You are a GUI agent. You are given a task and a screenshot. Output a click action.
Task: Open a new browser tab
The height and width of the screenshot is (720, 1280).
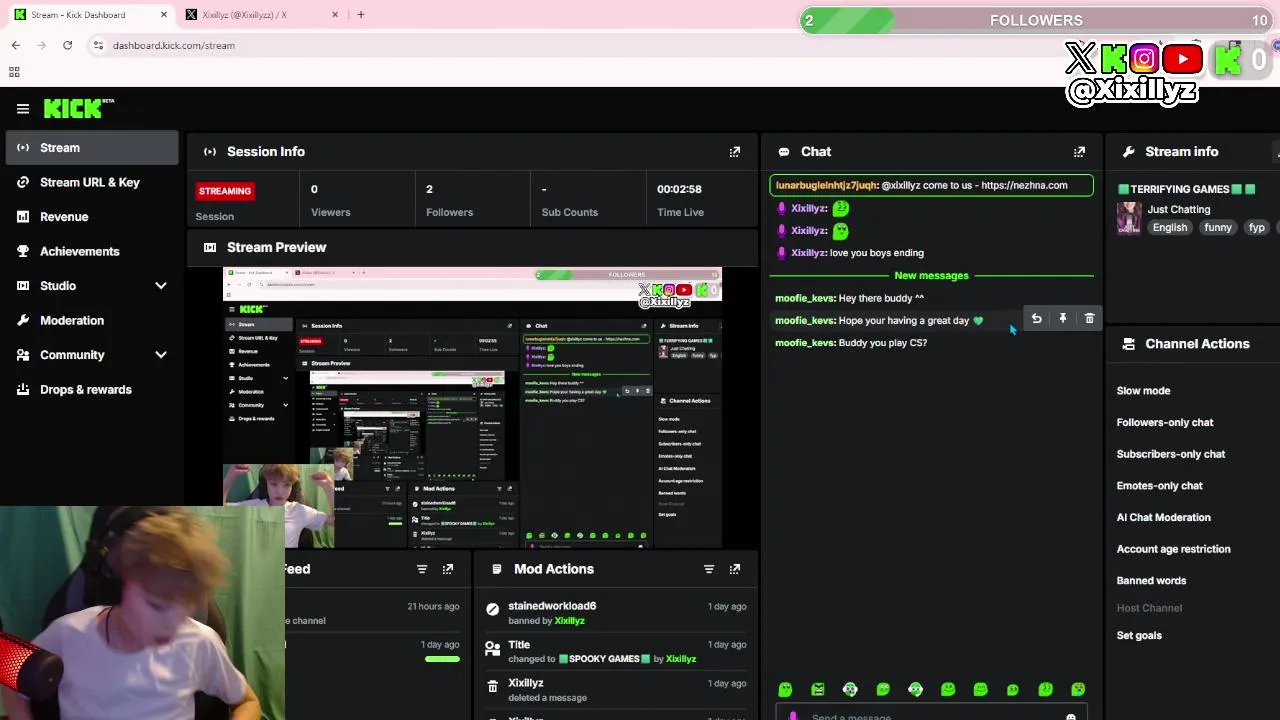pyautogui.click(x=361, y=15)
